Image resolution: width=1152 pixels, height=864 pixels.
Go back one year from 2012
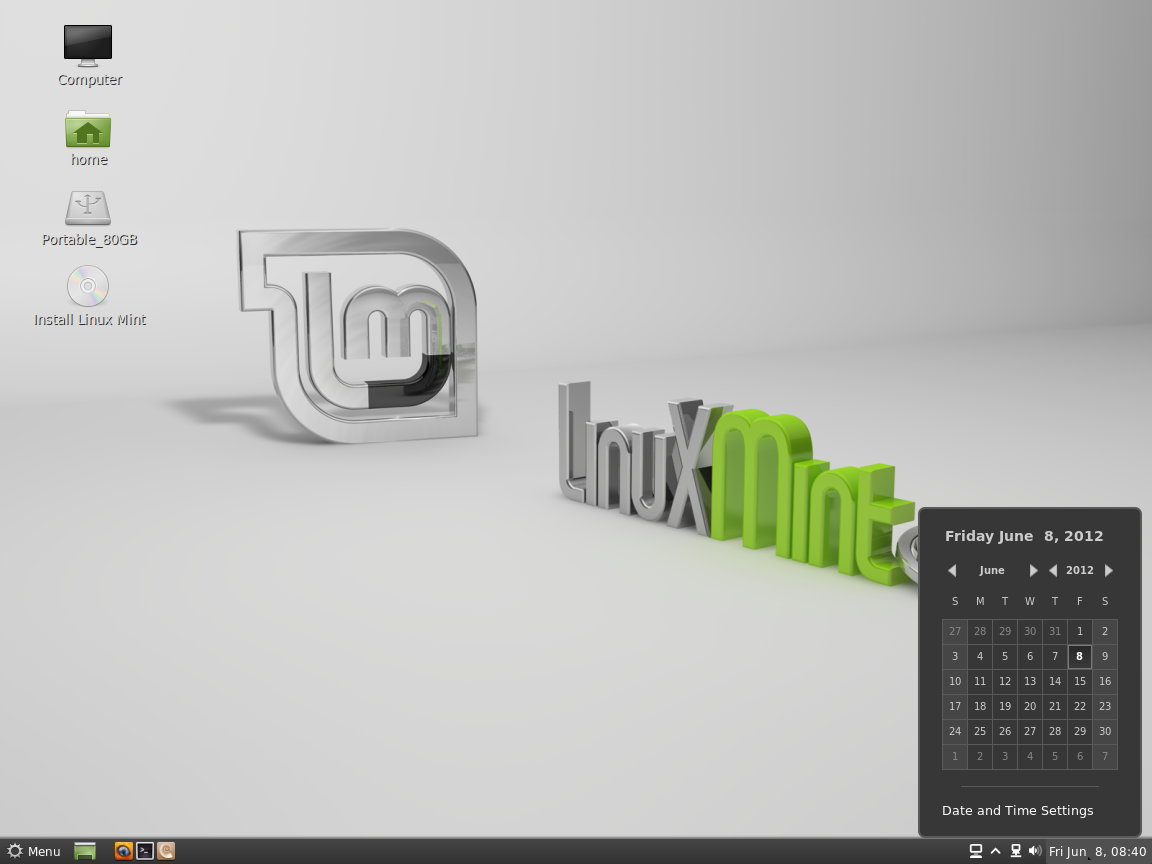point(1053,570)
